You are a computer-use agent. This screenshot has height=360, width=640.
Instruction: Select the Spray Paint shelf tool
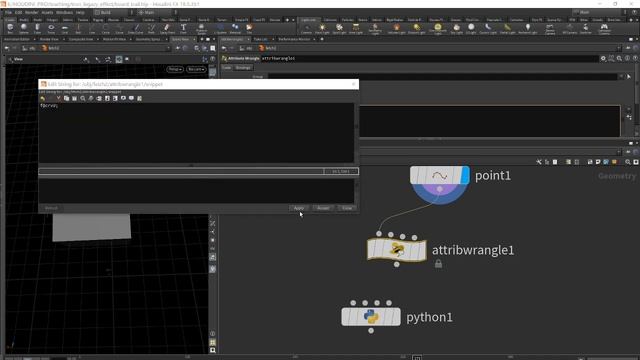[167, 29]
